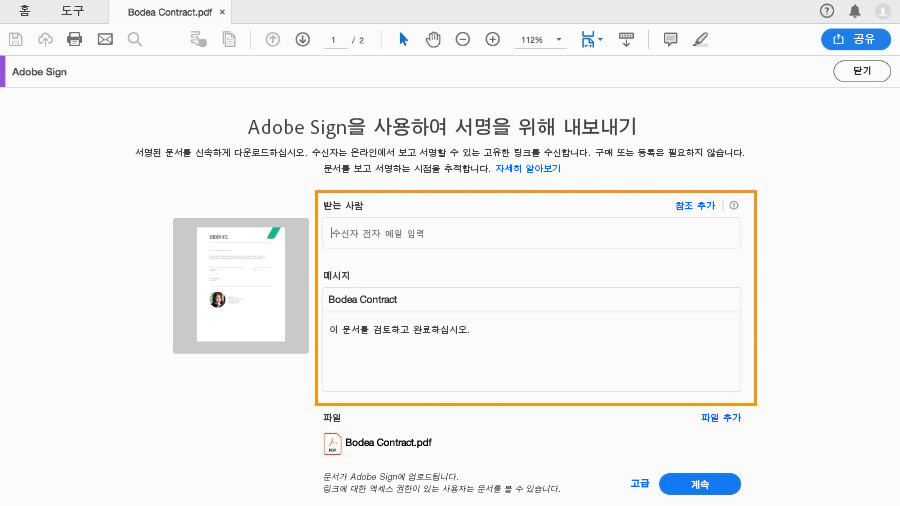Open the 112% zoom level dropdown
Image resolution: width=900 pixels, height=506 pixels.
coord(540,40)
